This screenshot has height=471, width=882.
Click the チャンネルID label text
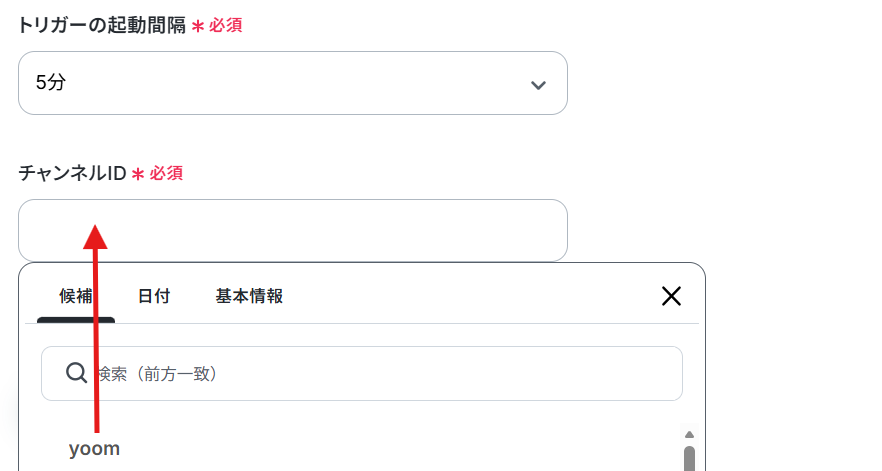[x=73, y=173]
